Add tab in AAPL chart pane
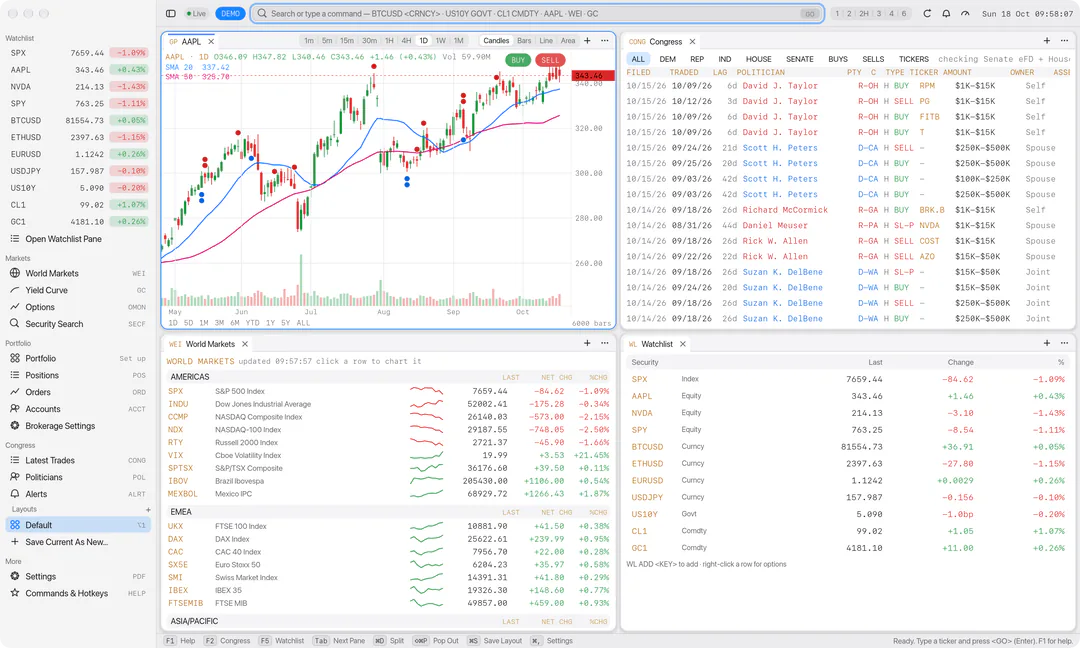 point(588,41)
